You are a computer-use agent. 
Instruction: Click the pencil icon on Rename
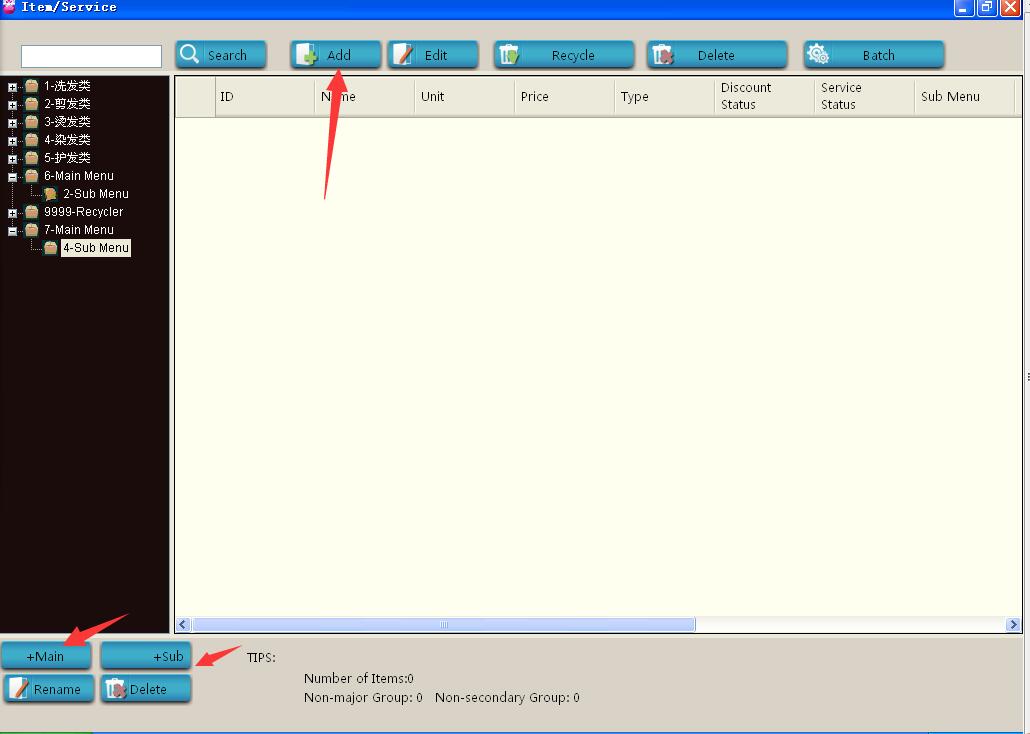(x=18, y=688)
